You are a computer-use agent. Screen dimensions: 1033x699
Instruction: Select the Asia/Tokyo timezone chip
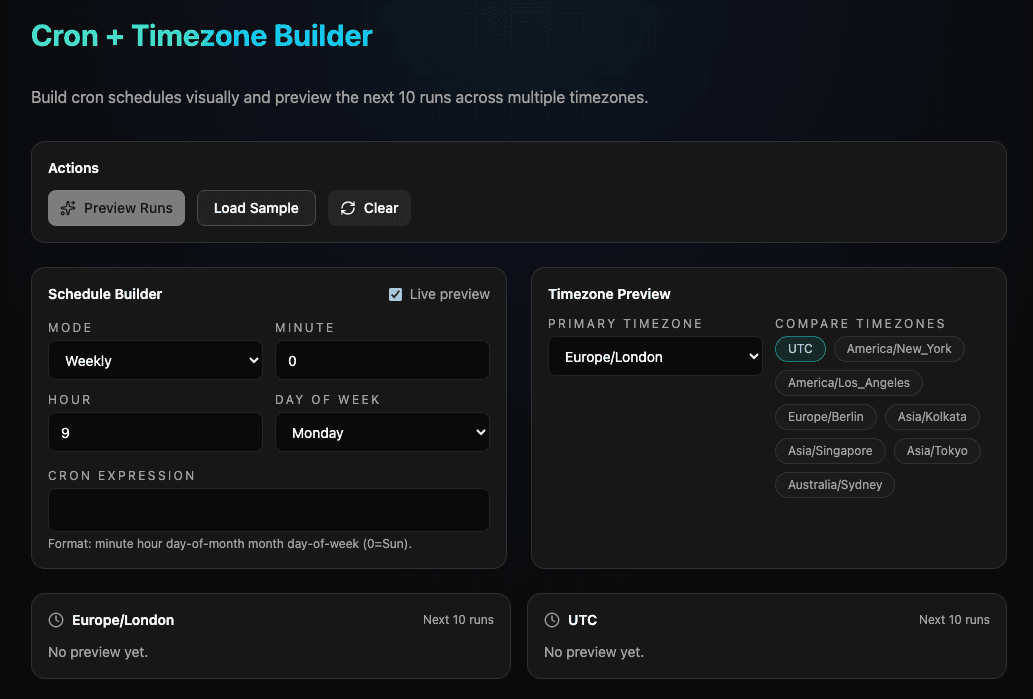click(x=937, y=451)
